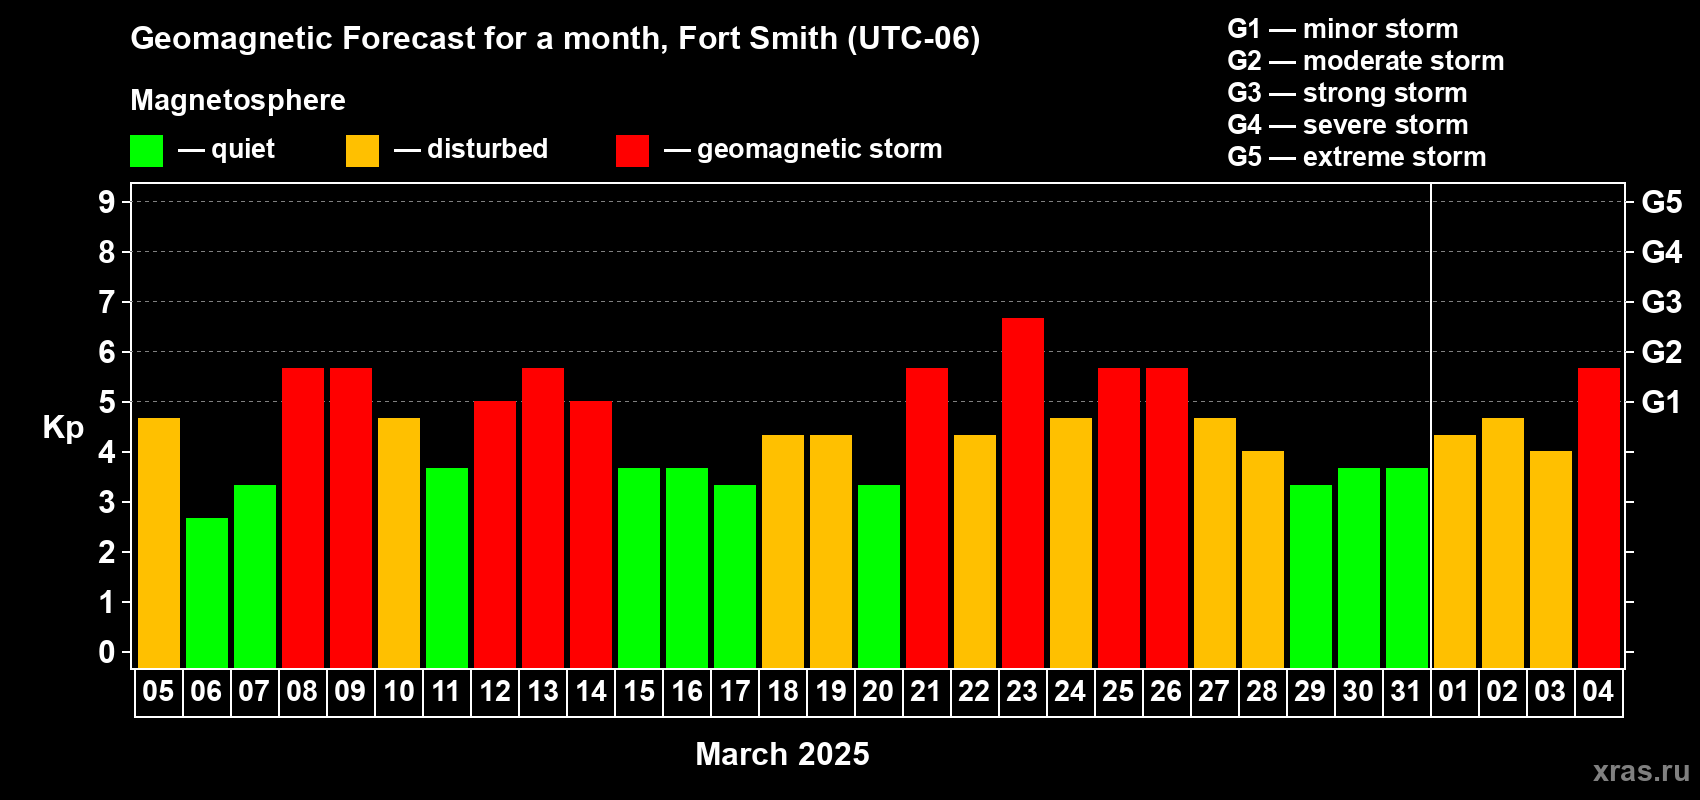The width and height of the screenshot is (1700, 800).
Task: Click the G5 right-axis label
Action: click(1662, 202)
